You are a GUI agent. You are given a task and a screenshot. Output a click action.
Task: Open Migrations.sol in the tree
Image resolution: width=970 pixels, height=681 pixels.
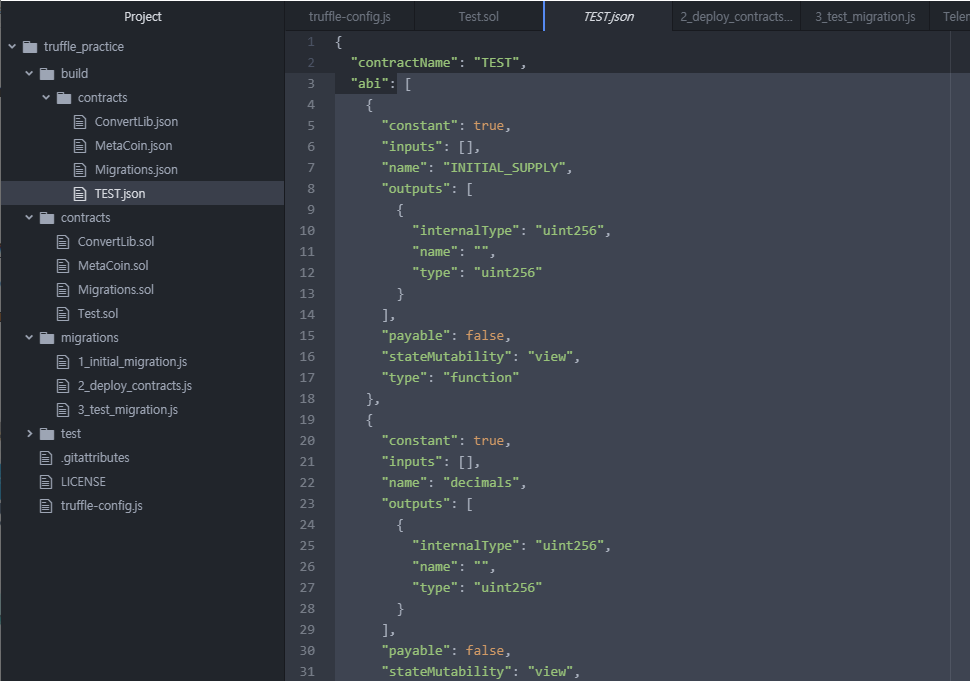(x=116, y=289)
